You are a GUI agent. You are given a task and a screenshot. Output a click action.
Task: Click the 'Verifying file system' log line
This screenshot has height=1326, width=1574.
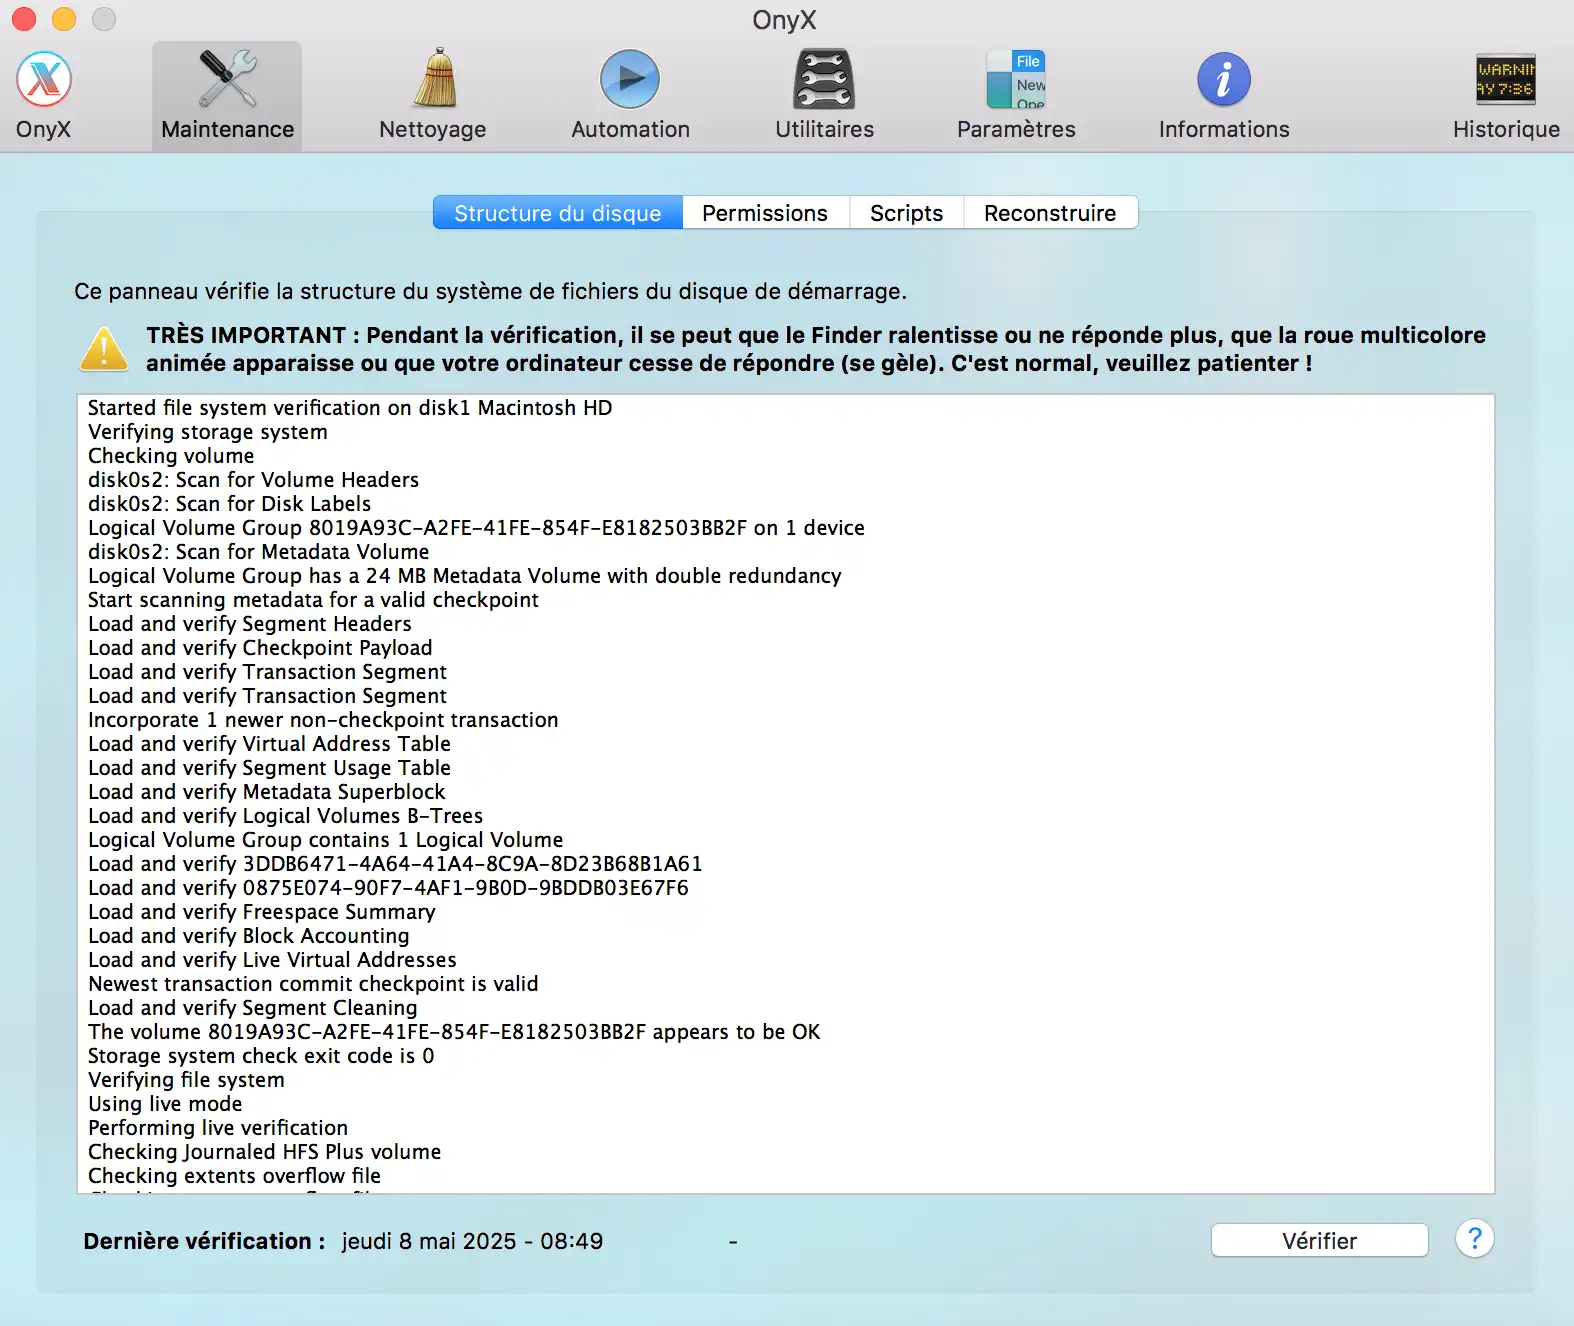coord(186,1080)
